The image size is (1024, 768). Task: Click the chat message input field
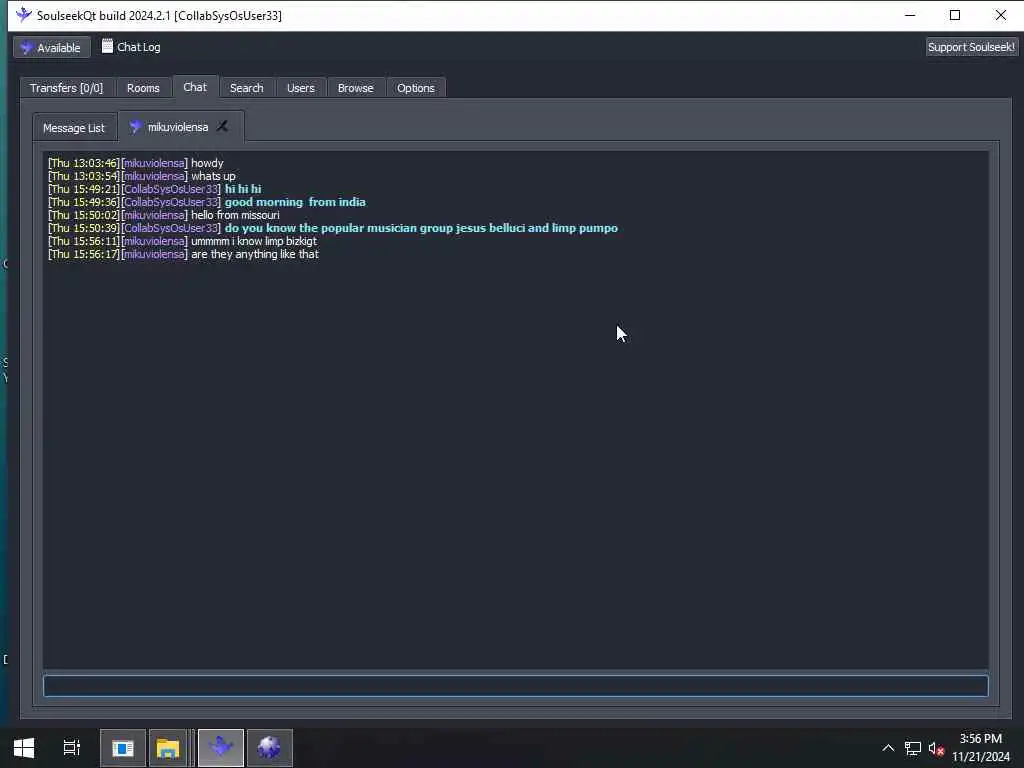tap(516, 685)
